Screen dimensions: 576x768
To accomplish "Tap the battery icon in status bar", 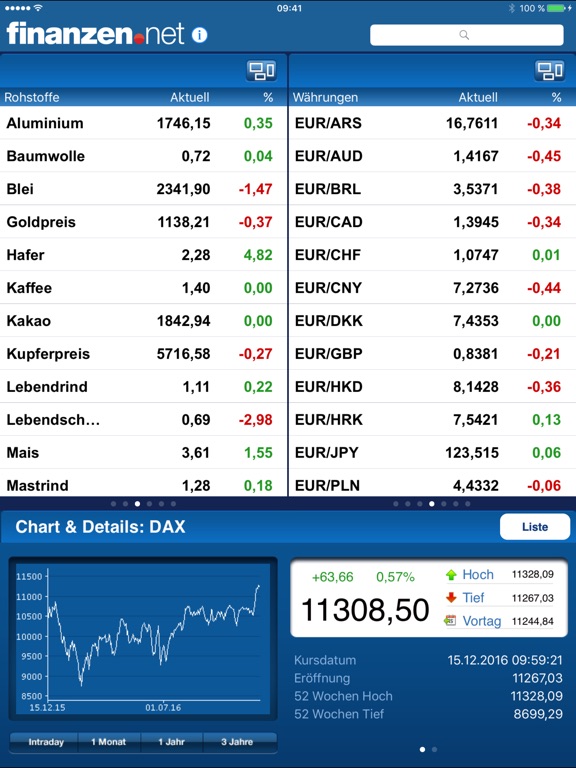I will click(556, 8).
